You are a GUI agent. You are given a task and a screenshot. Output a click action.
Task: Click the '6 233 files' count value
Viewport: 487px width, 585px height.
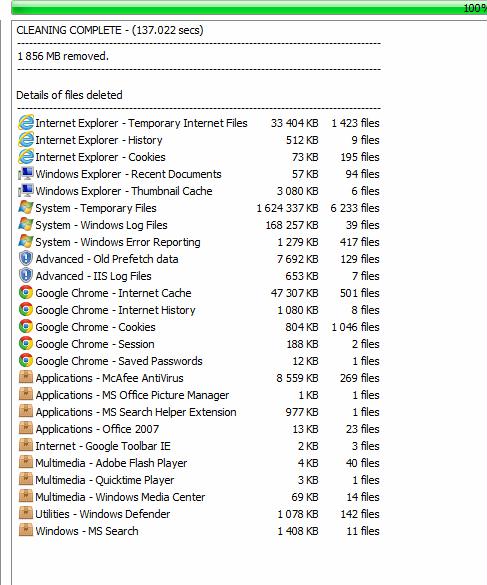[355, 208]
